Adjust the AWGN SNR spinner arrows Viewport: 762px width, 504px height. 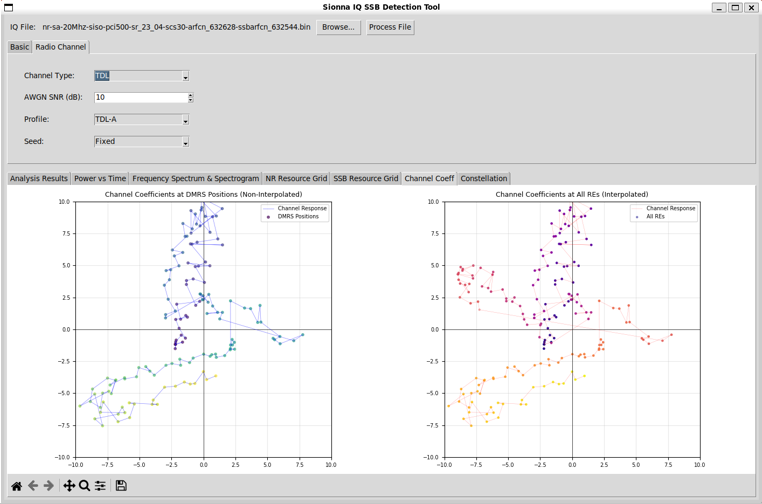(x=190, y=98)
